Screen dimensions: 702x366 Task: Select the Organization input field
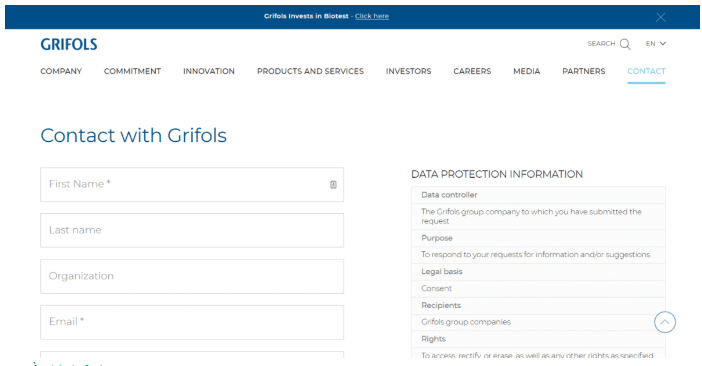[x=192, y=277]
